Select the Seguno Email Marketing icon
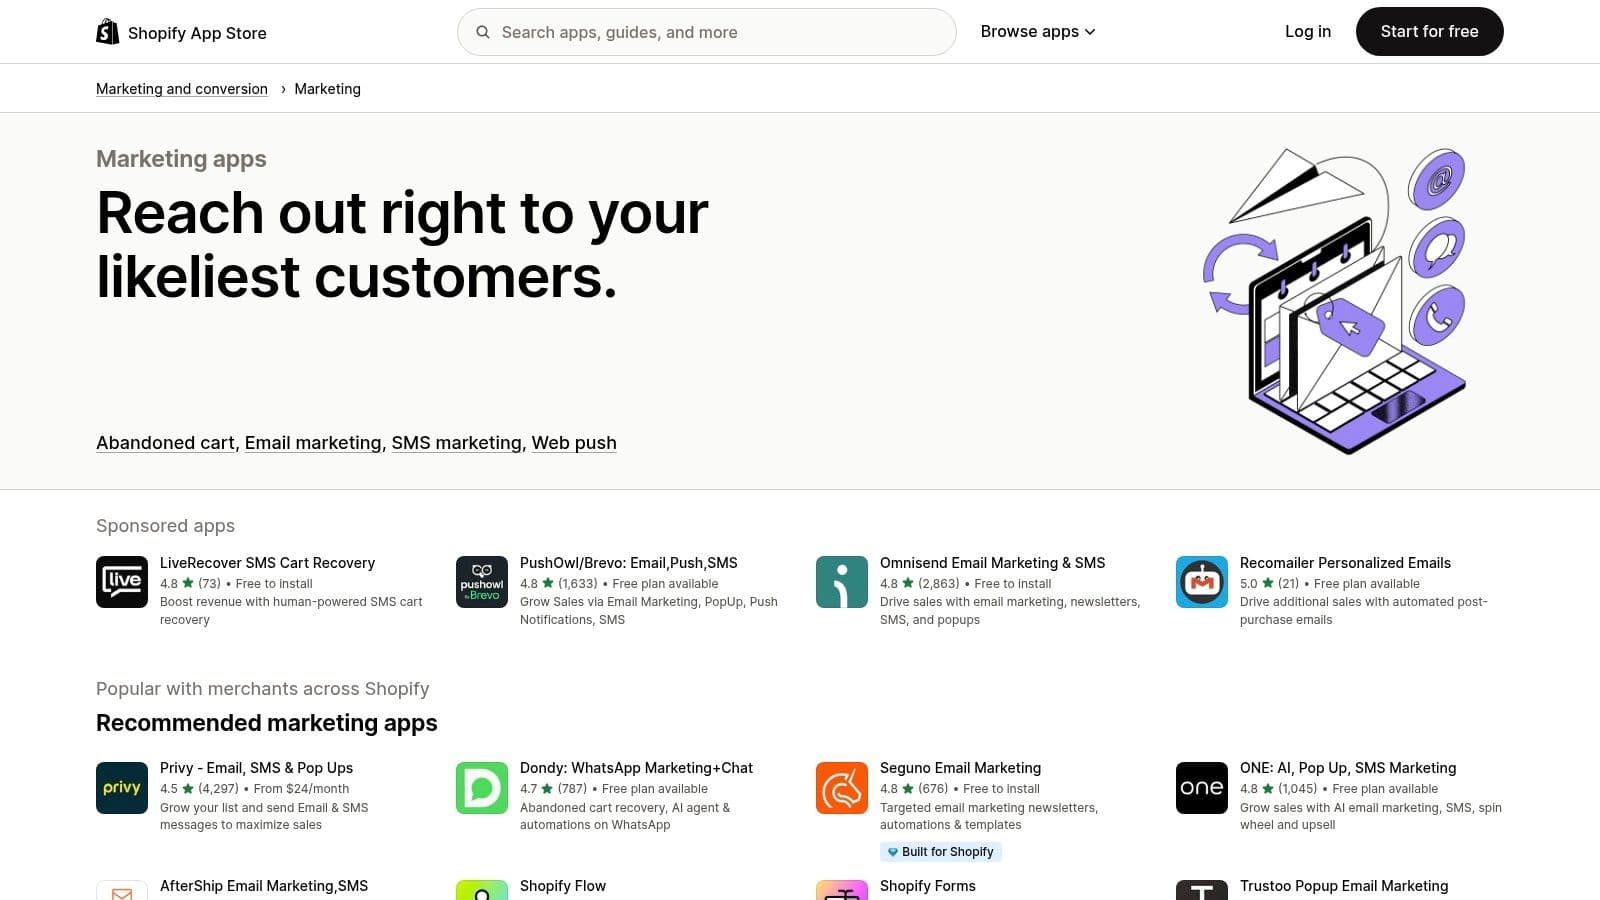 pyautogui.click(x=842, y=788)
